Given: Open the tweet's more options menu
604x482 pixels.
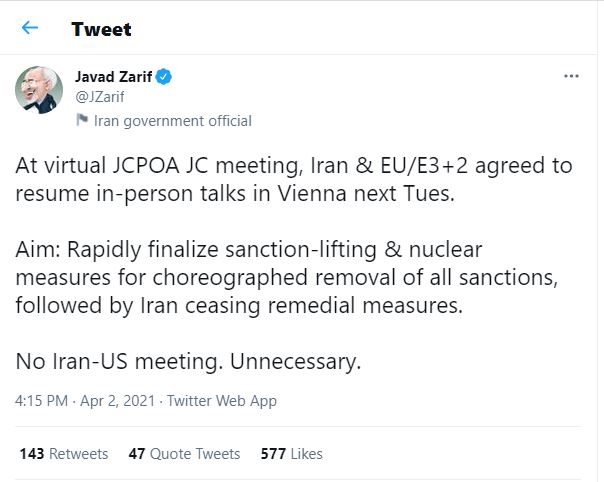Looking at the screenshot, I should pyautogui.click(x=571, y=76).
